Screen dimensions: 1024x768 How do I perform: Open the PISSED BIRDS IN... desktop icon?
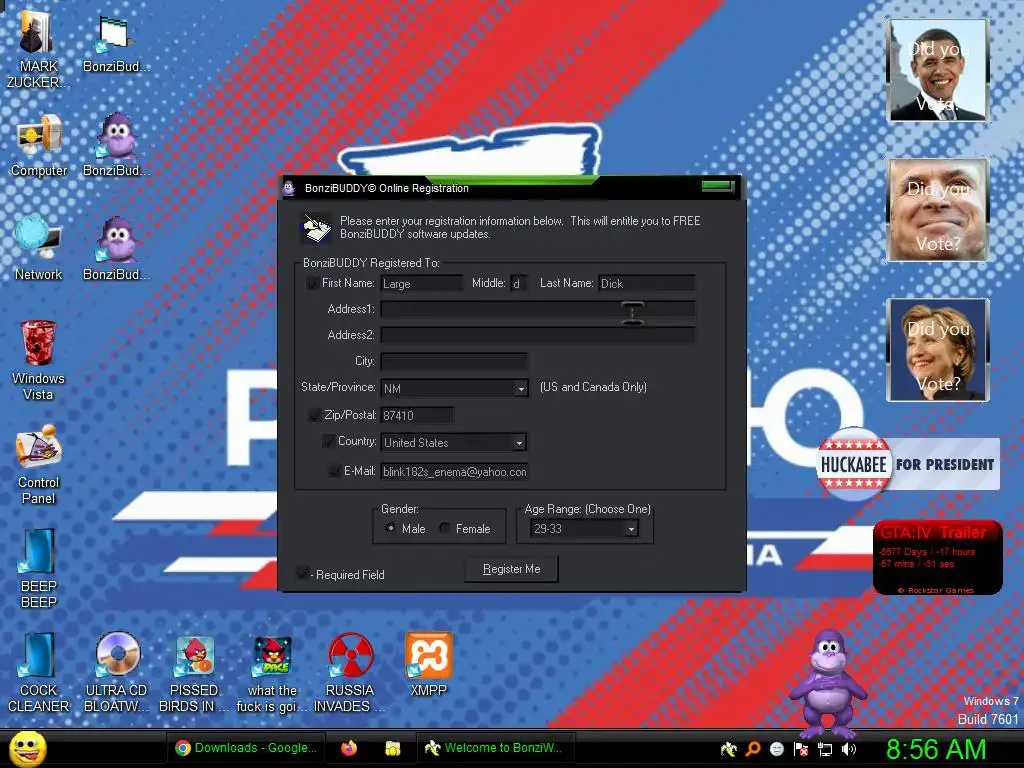tap(194, 673)
